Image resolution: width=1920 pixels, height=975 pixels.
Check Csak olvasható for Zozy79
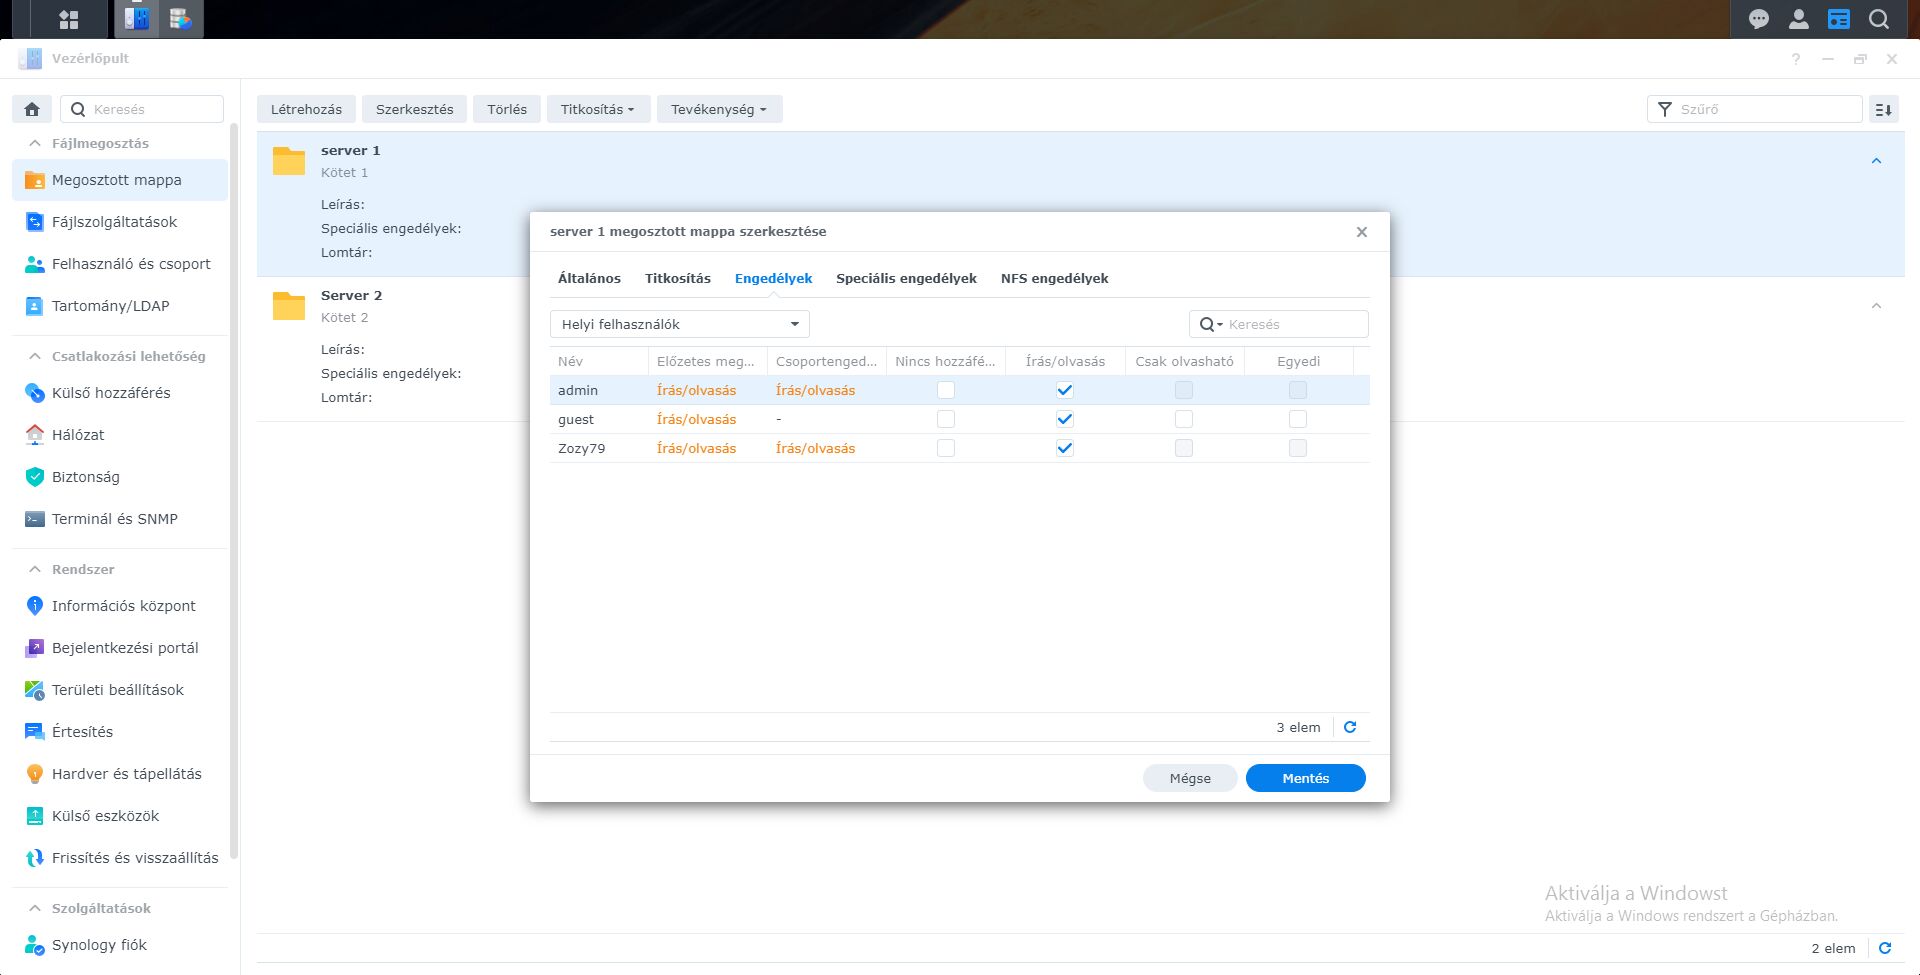(x=1184, y=448)
